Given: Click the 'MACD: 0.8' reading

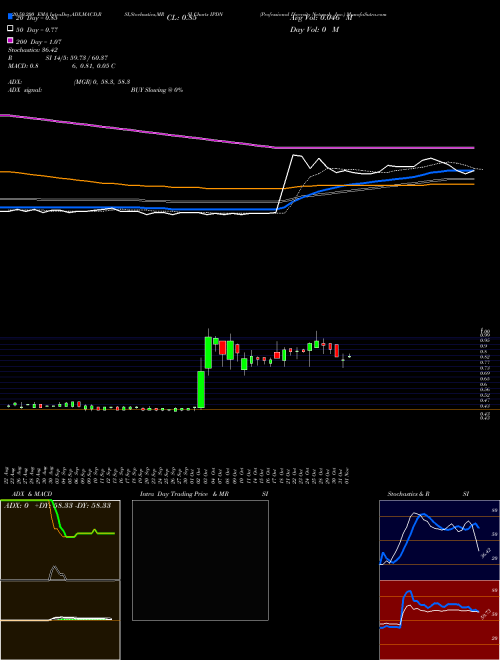Looking at the screenshot, I should point(23,66).
